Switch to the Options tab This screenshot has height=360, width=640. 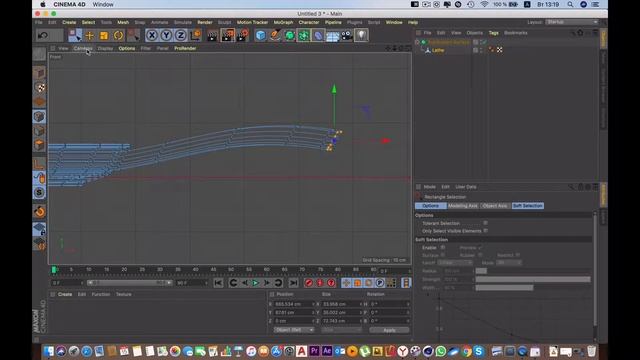(431, 206)
